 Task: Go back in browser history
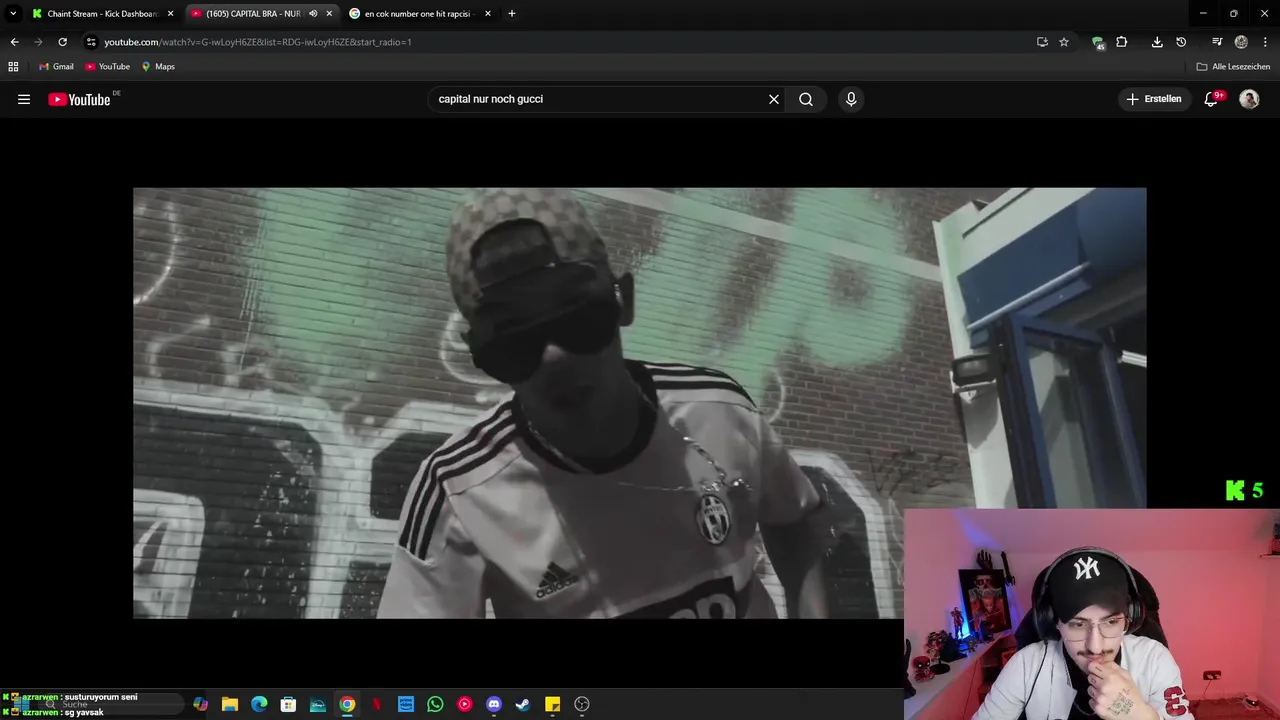pyautogui.click(x=14, y=42)
